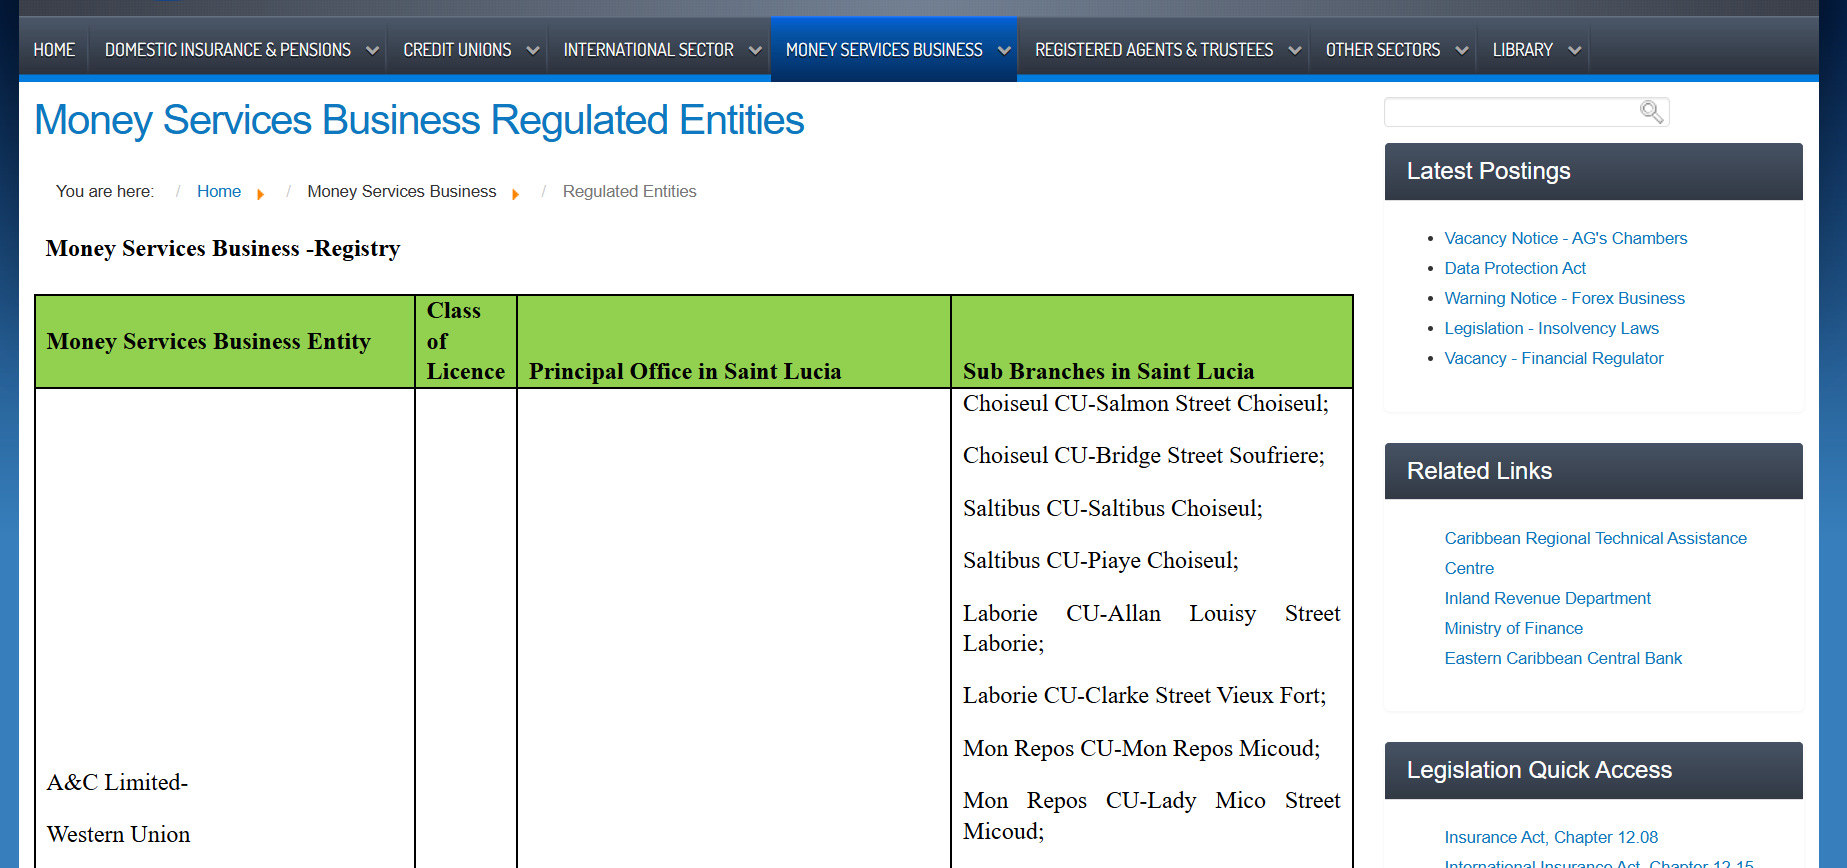Open Legislation - Insolvency Laws posting
Screen dimensions: 1847x868
[x=1551, y=328]
